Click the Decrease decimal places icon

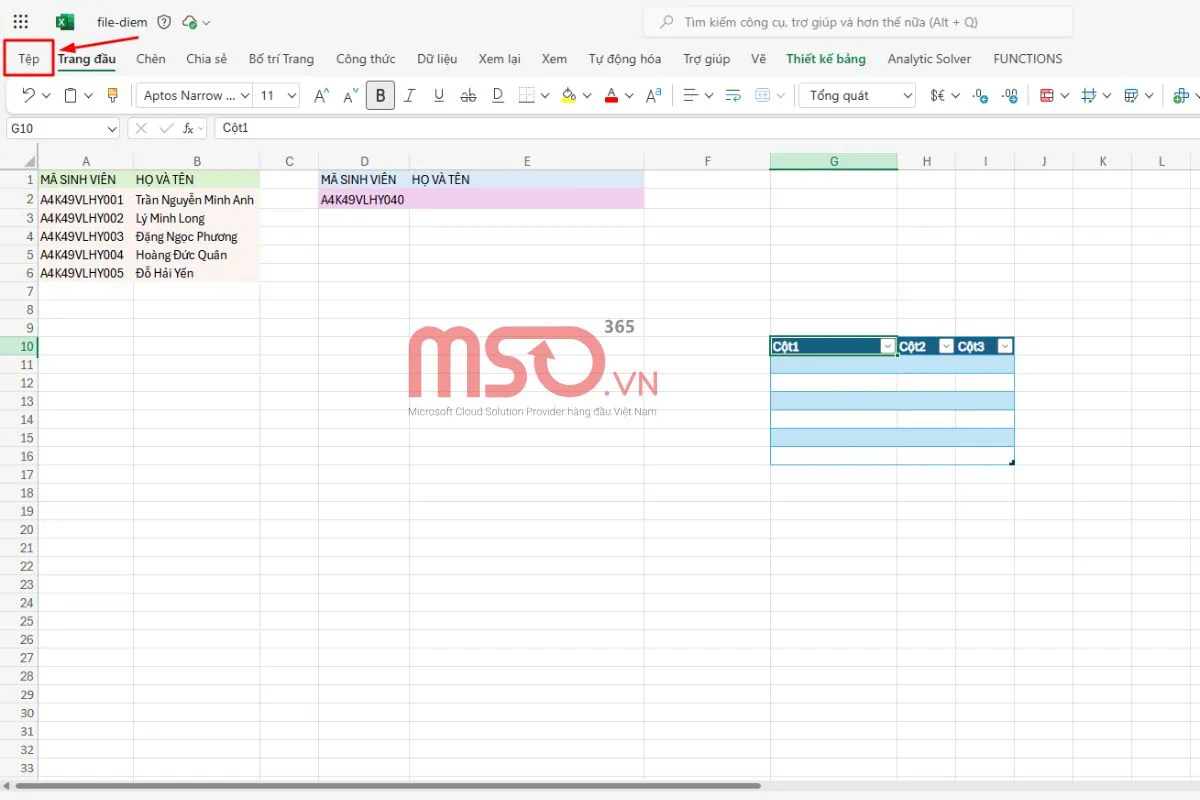[1010, 96]
